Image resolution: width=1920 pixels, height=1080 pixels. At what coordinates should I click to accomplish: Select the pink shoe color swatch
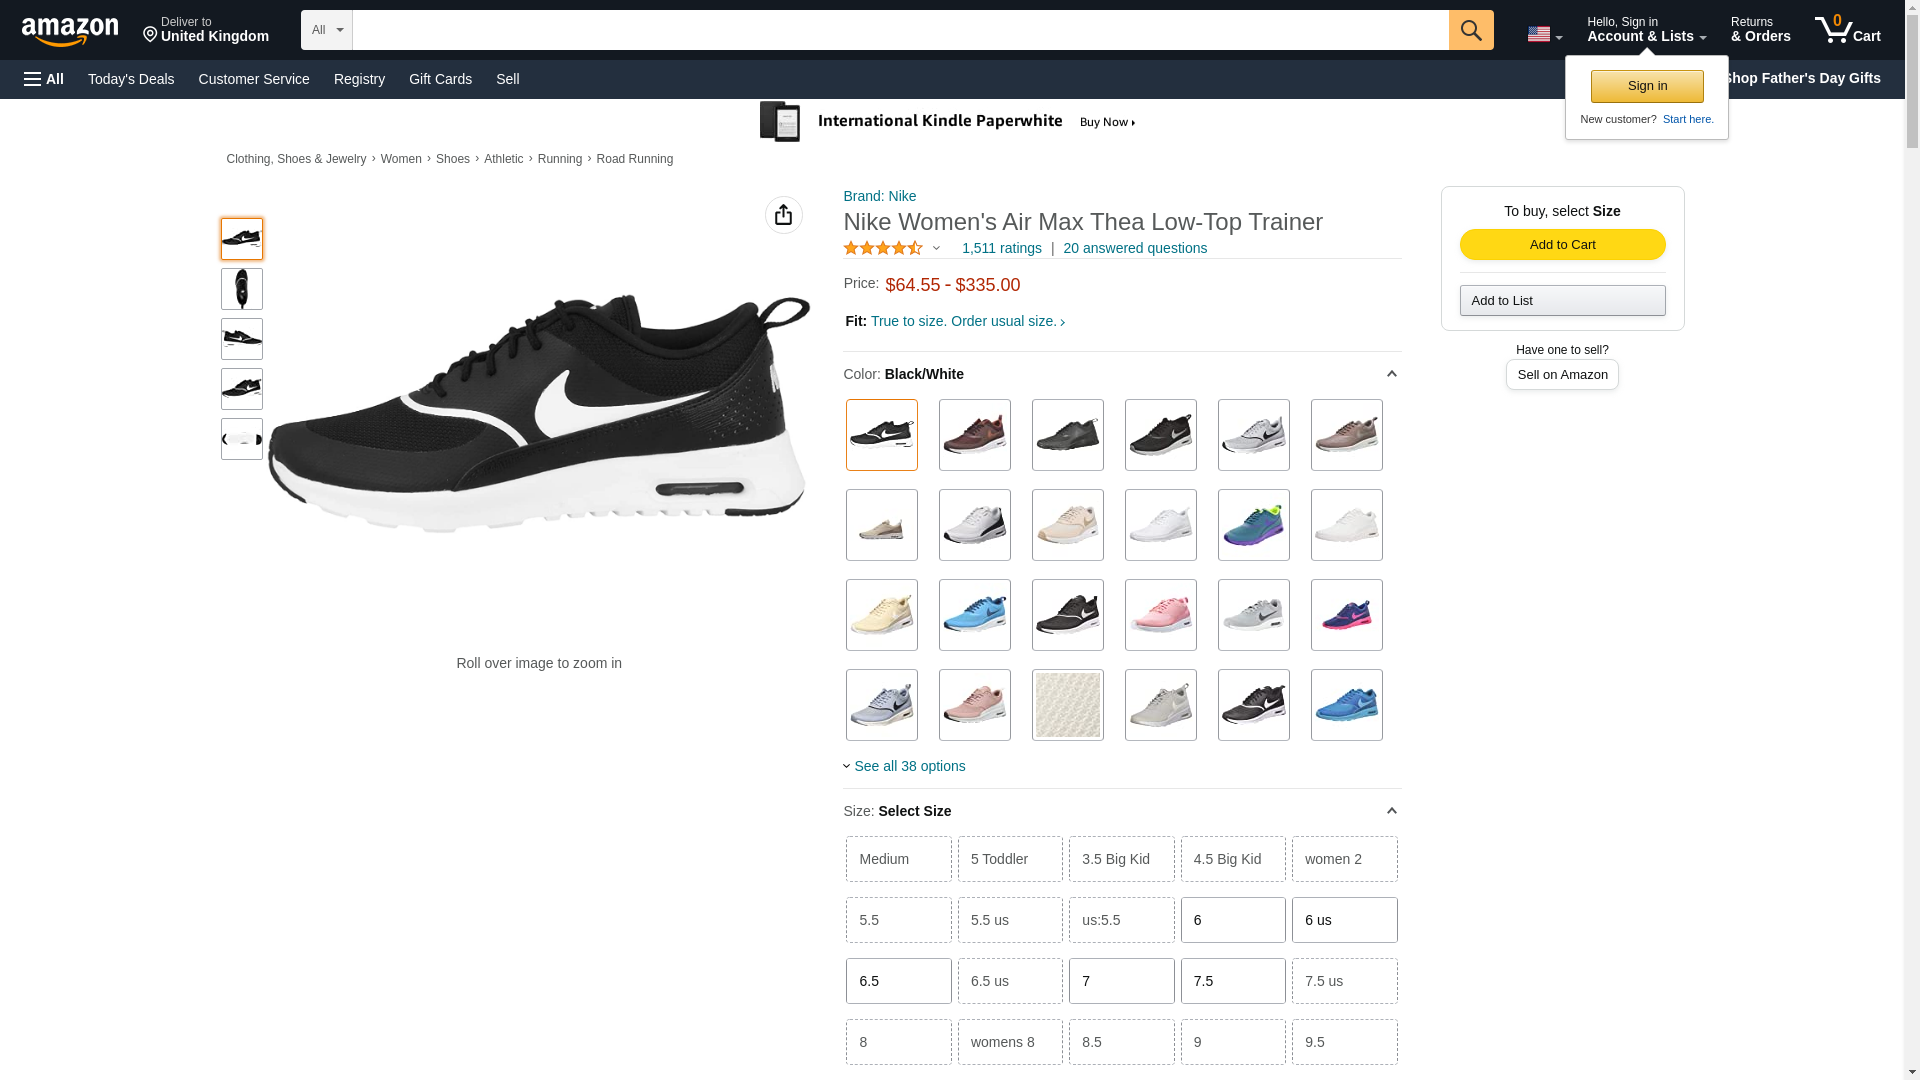[1160, 615]
